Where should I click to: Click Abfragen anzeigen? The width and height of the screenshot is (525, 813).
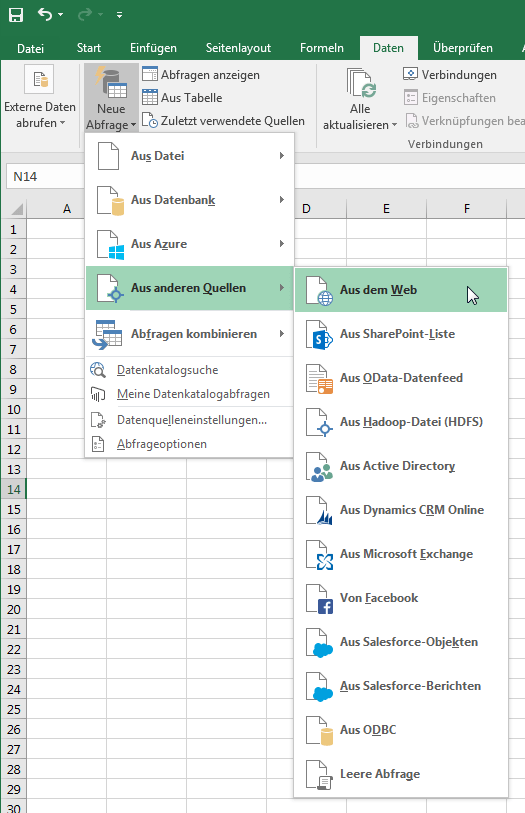tap(201, 75)
